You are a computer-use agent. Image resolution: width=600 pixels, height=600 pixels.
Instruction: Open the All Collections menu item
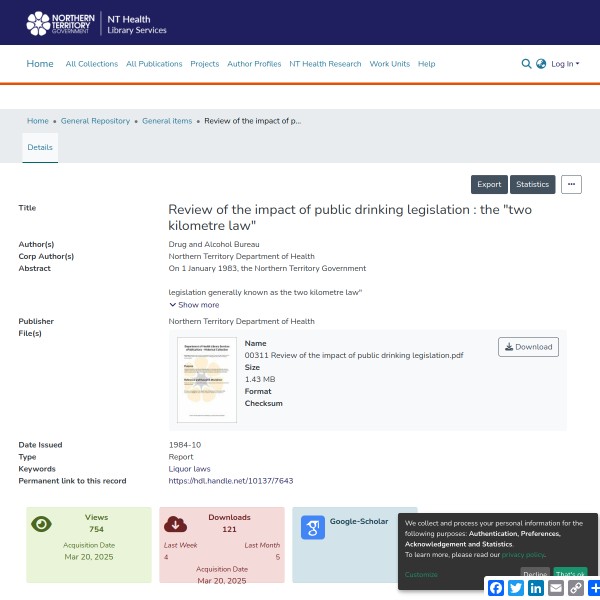tap(91, 64)
